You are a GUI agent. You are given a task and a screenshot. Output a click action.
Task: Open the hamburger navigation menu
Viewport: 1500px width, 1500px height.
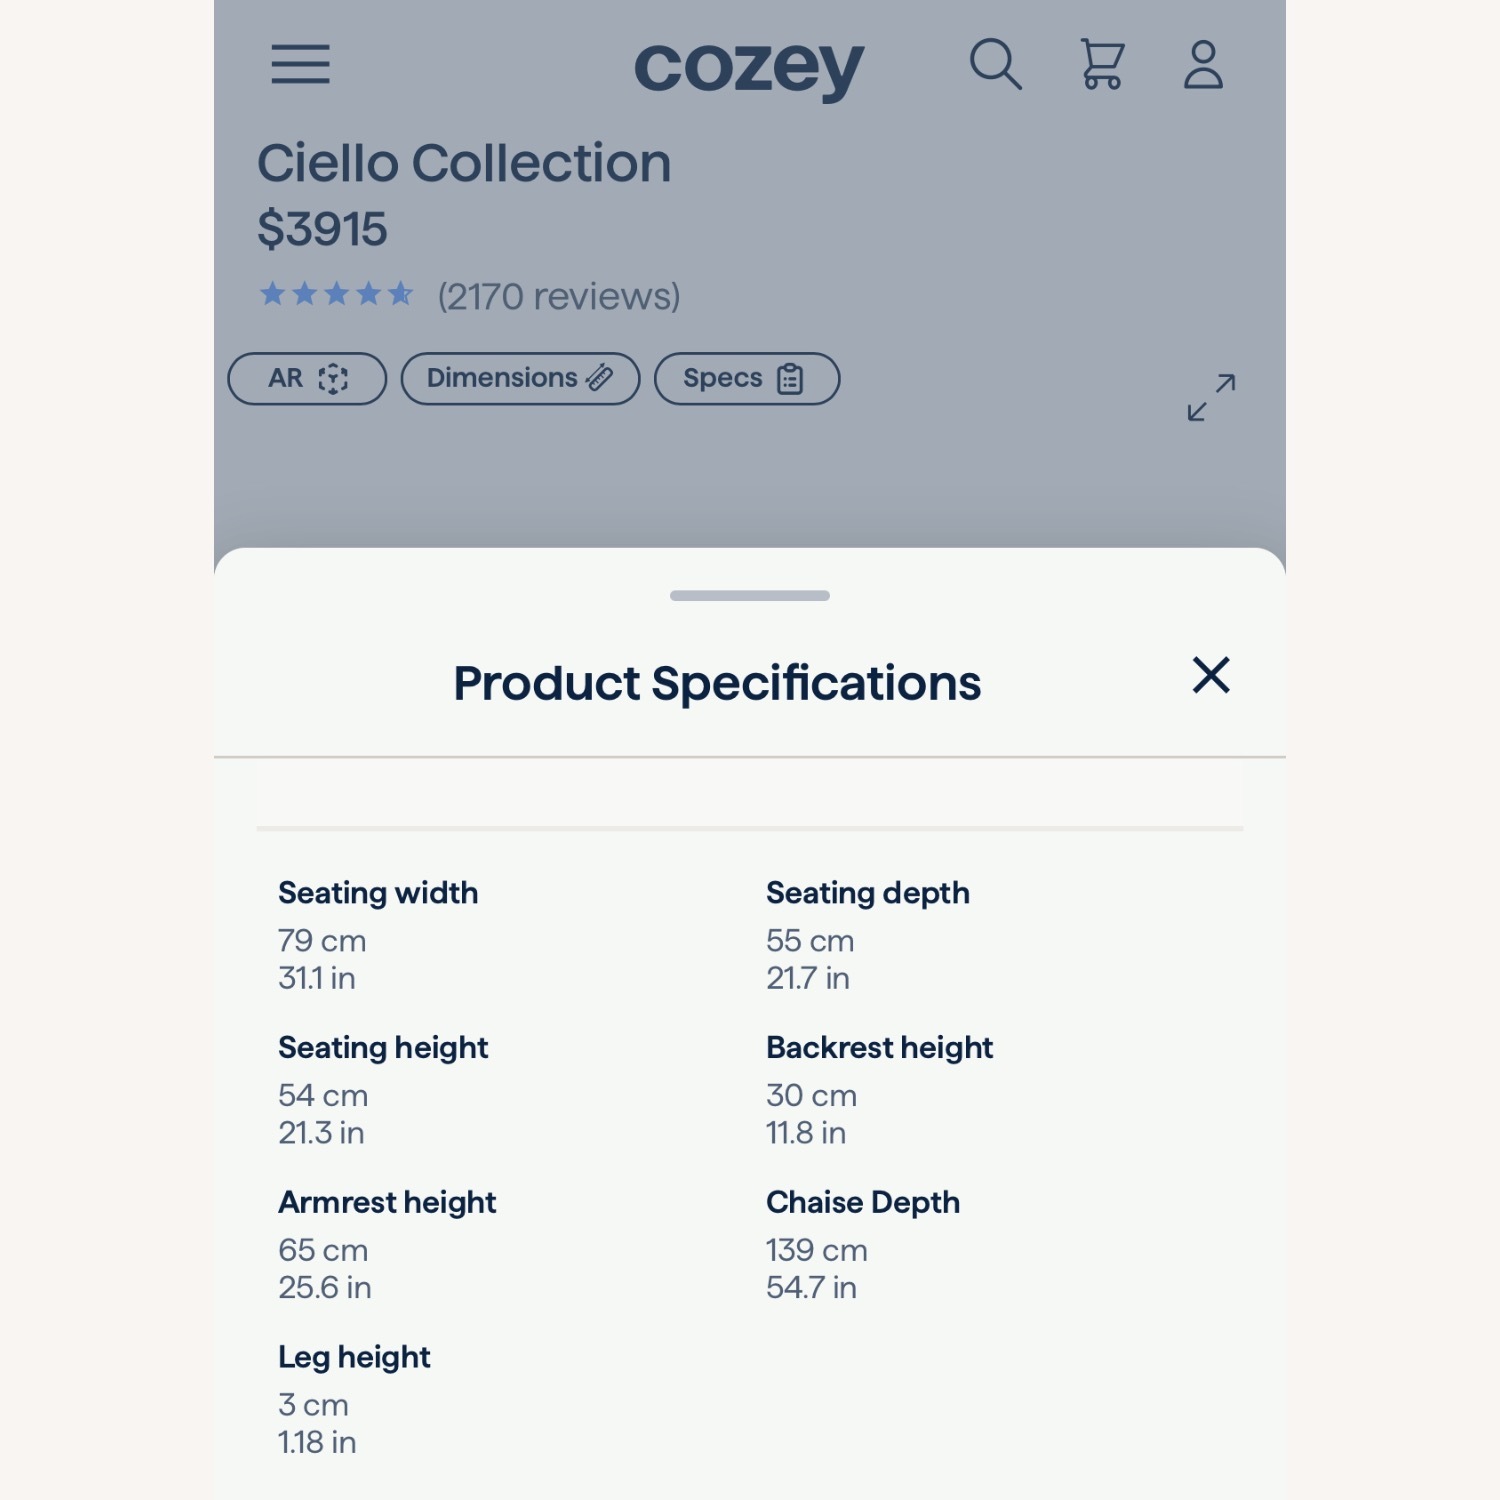[300, 65]
